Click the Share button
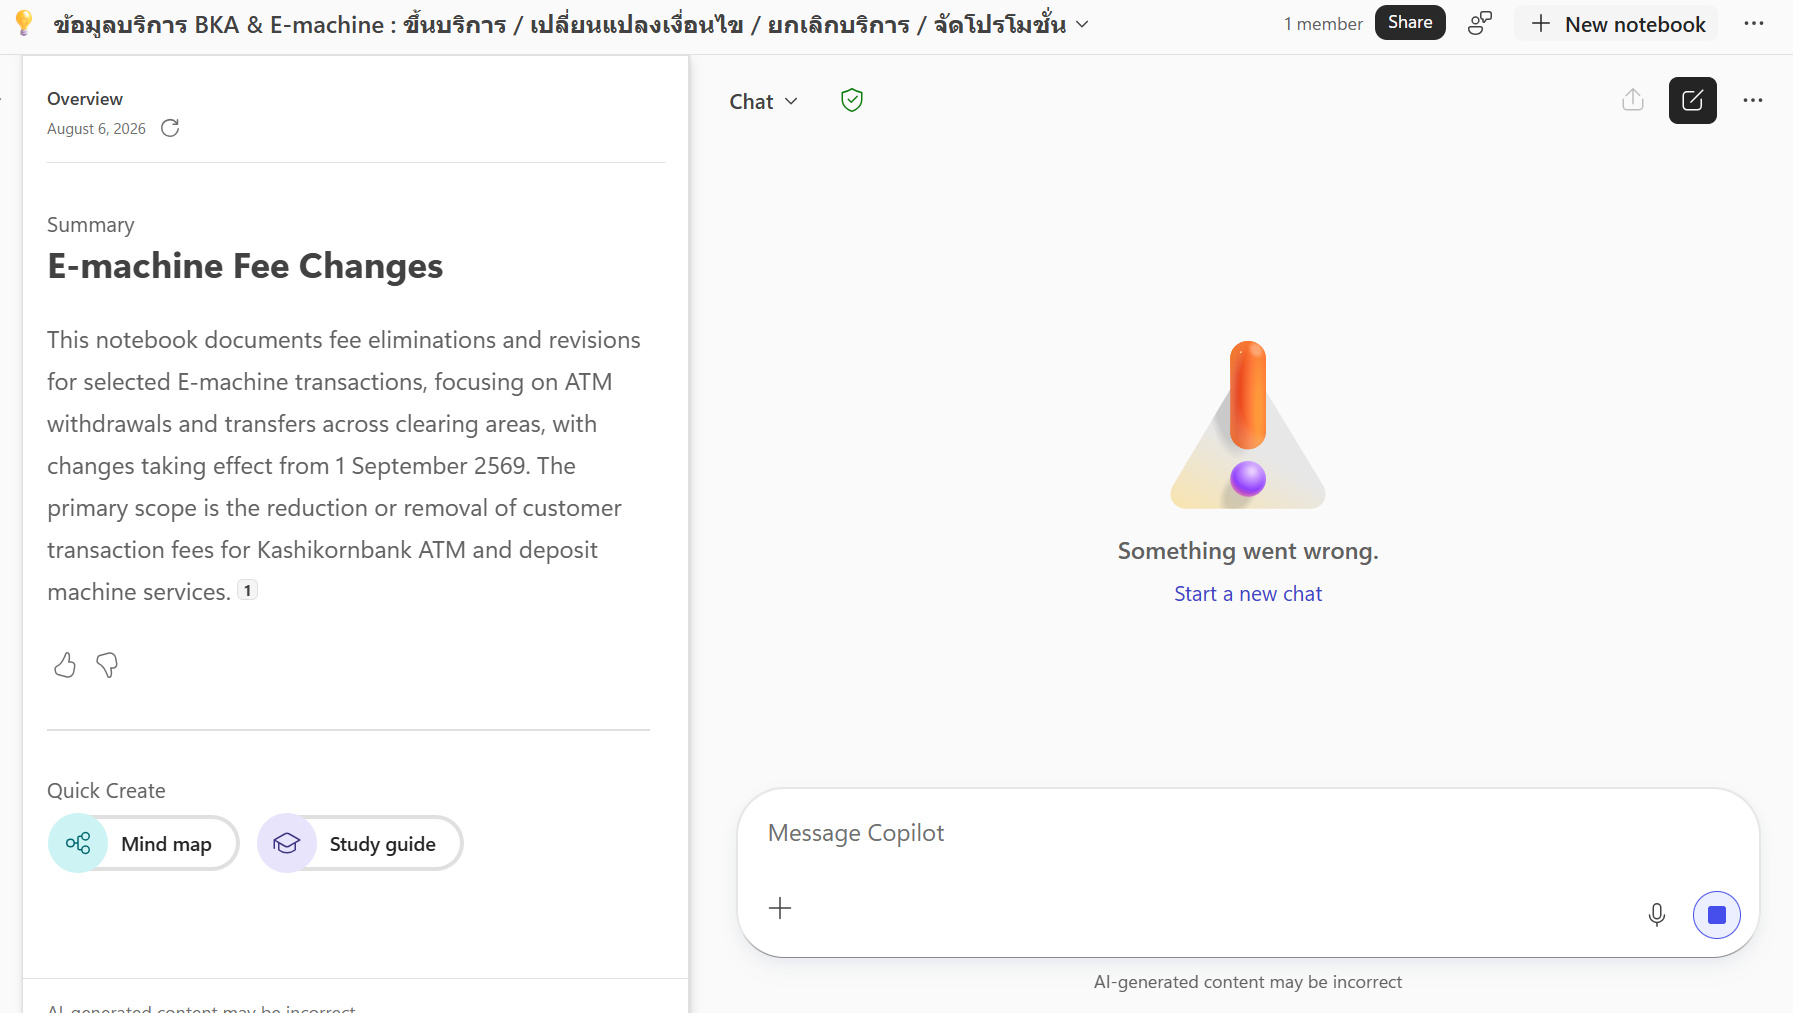Viewport: 1793px width, 1013px height. [1410, 22]
